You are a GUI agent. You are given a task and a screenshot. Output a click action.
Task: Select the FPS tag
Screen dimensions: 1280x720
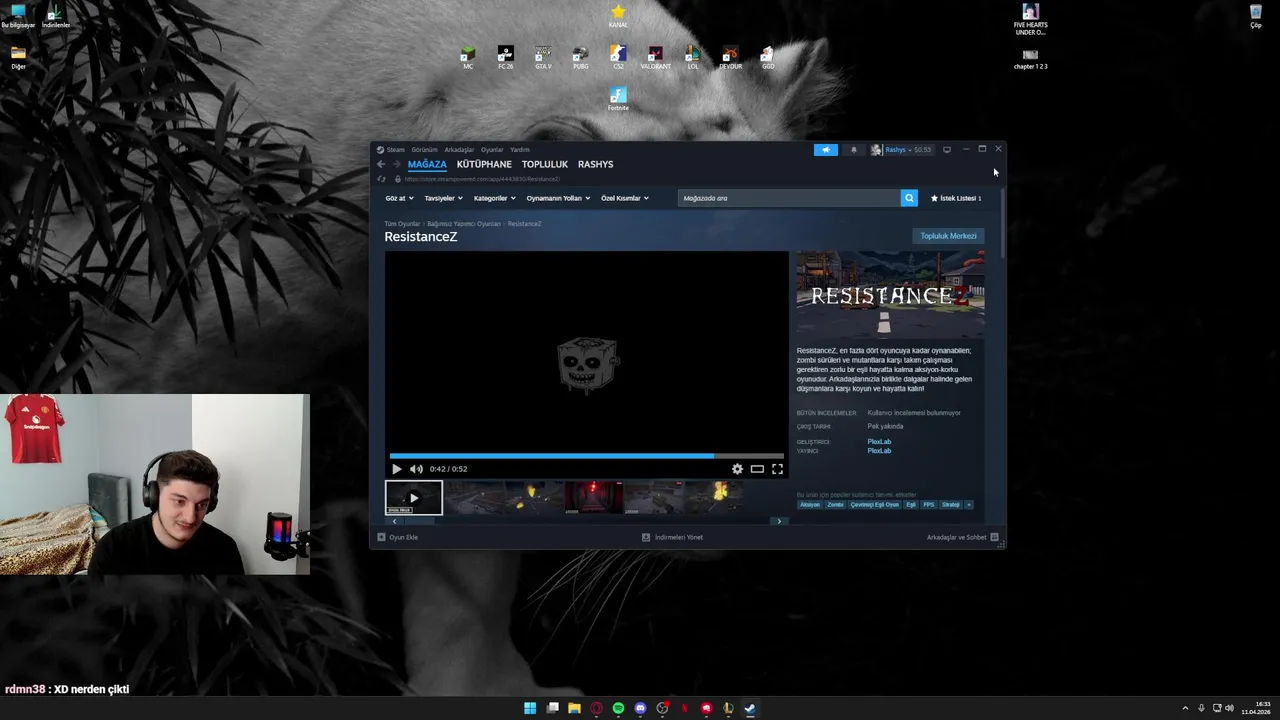[x=928, y=505]
